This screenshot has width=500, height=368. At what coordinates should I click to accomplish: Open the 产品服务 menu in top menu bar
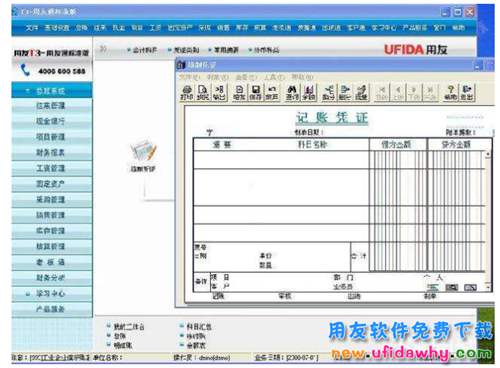[414, 28]
